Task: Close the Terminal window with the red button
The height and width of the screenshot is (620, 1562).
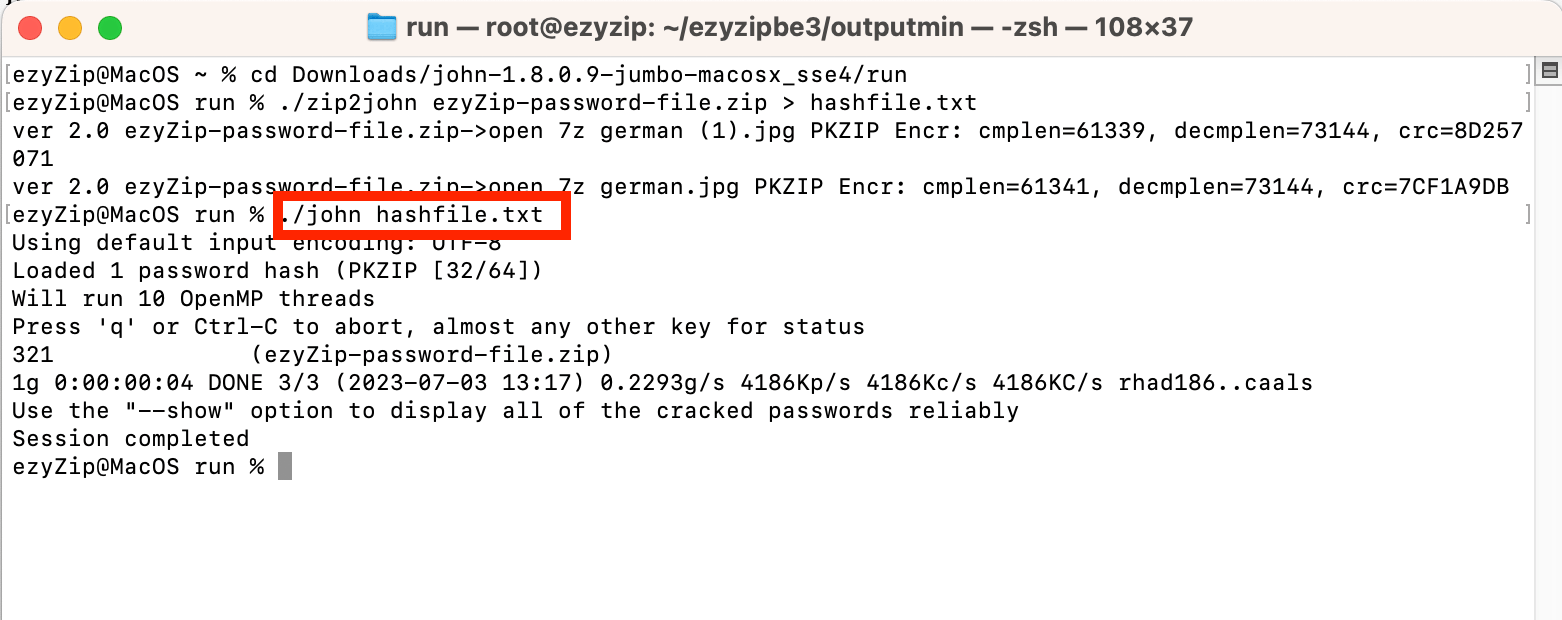Action: click(30, 27)
